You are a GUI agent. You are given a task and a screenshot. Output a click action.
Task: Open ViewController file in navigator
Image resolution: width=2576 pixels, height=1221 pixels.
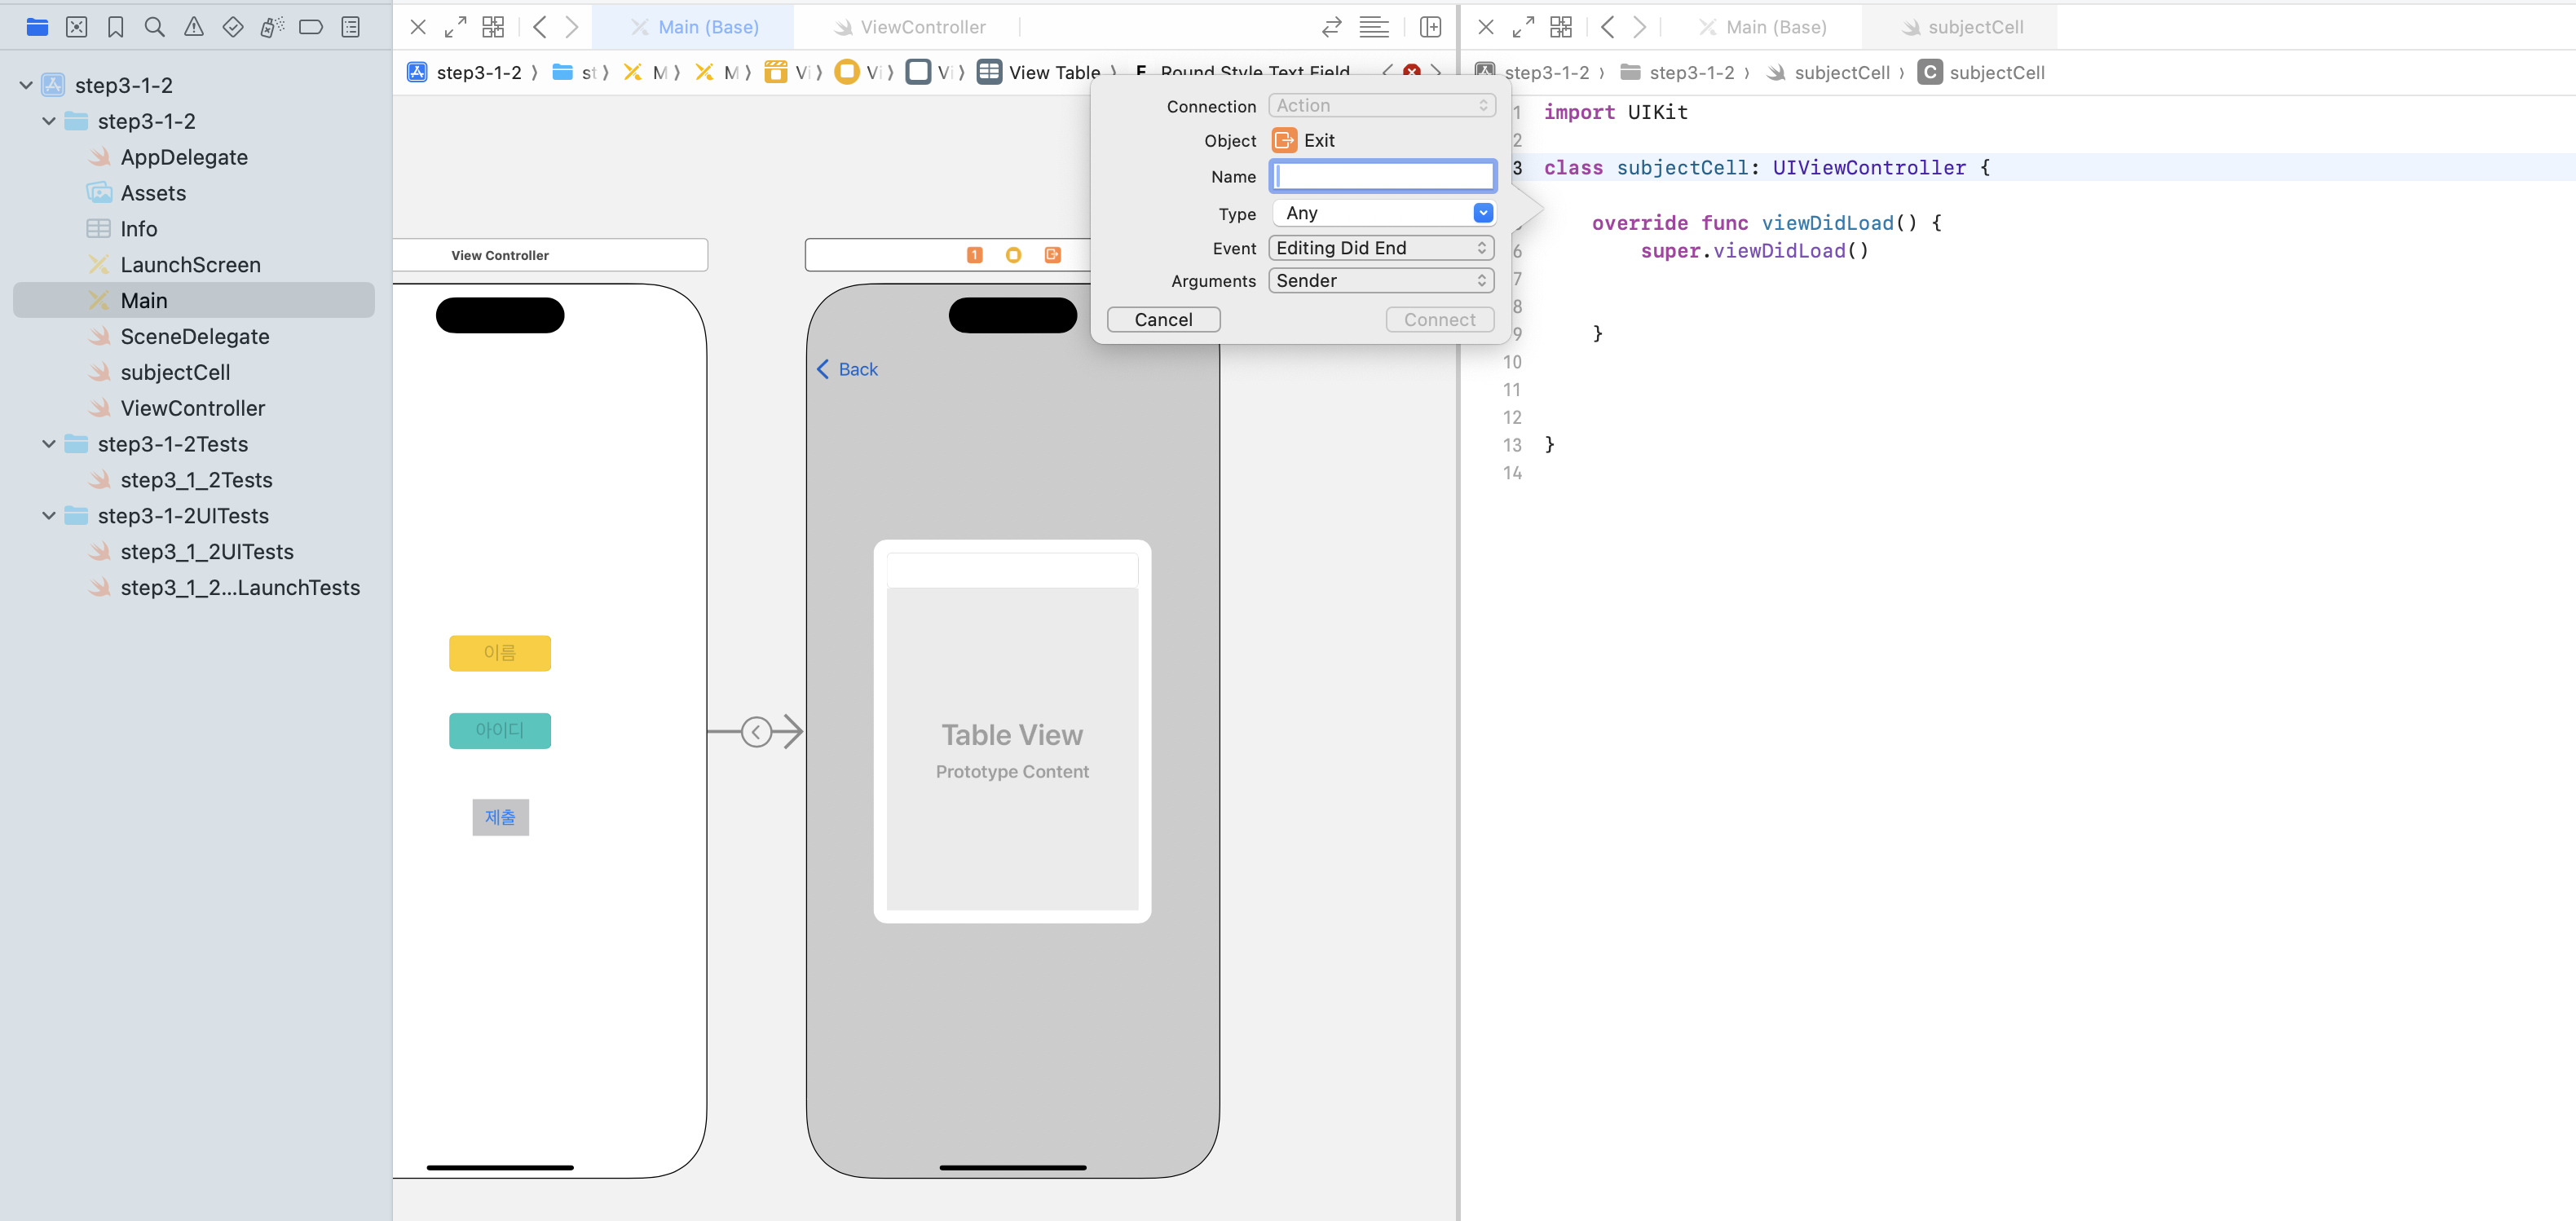click(193, 408)
